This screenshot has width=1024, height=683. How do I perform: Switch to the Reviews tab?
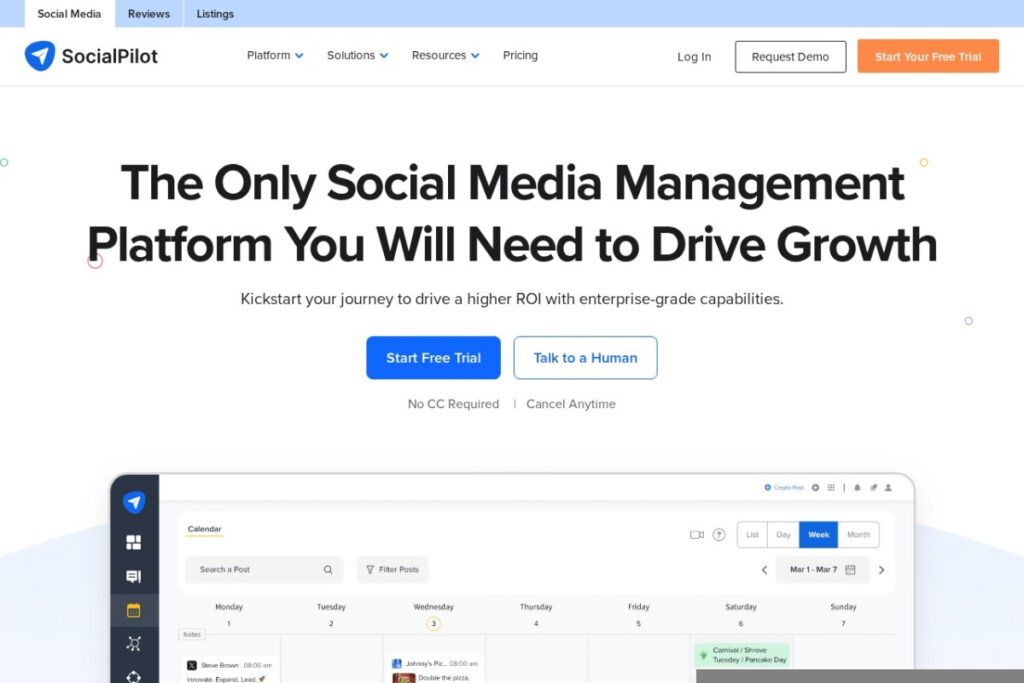149,14
